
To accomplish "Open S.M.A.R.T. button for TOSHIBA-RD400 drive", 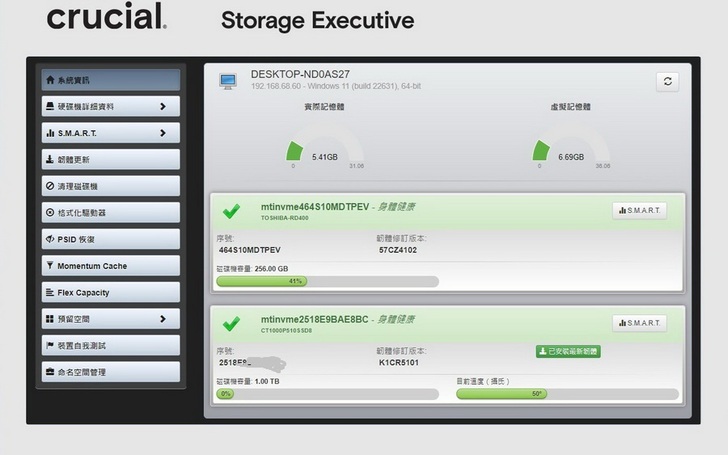I will [x=639, y=211].
